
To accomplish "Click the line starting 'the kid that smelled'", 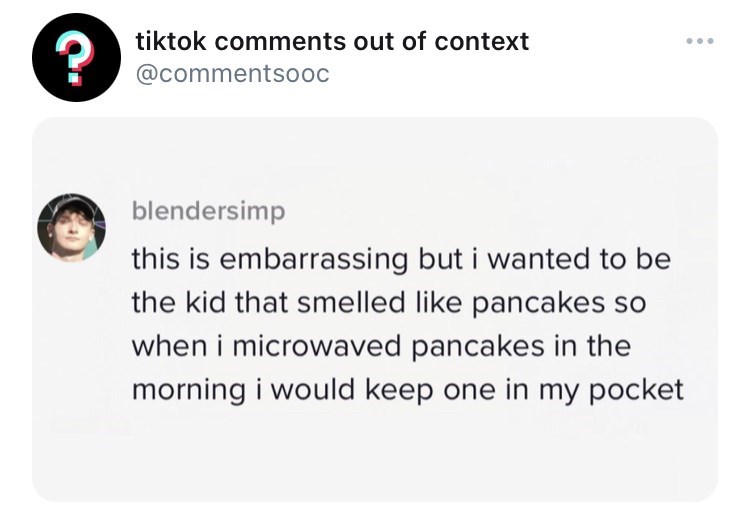I will pyautogui.click(x=389, y=303).
